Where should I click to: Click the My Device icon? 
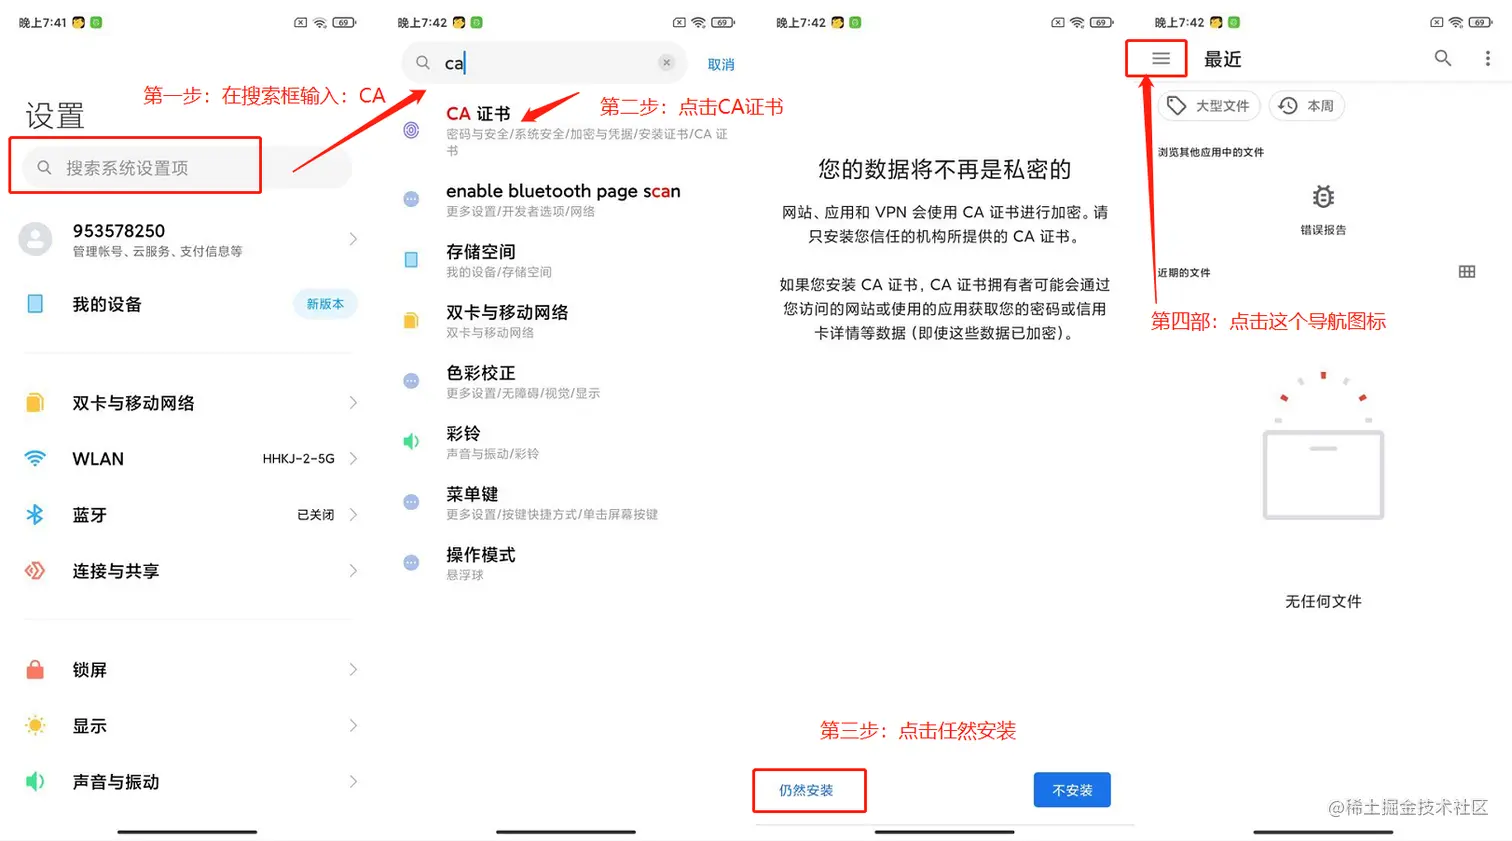[x=35, y=304]
